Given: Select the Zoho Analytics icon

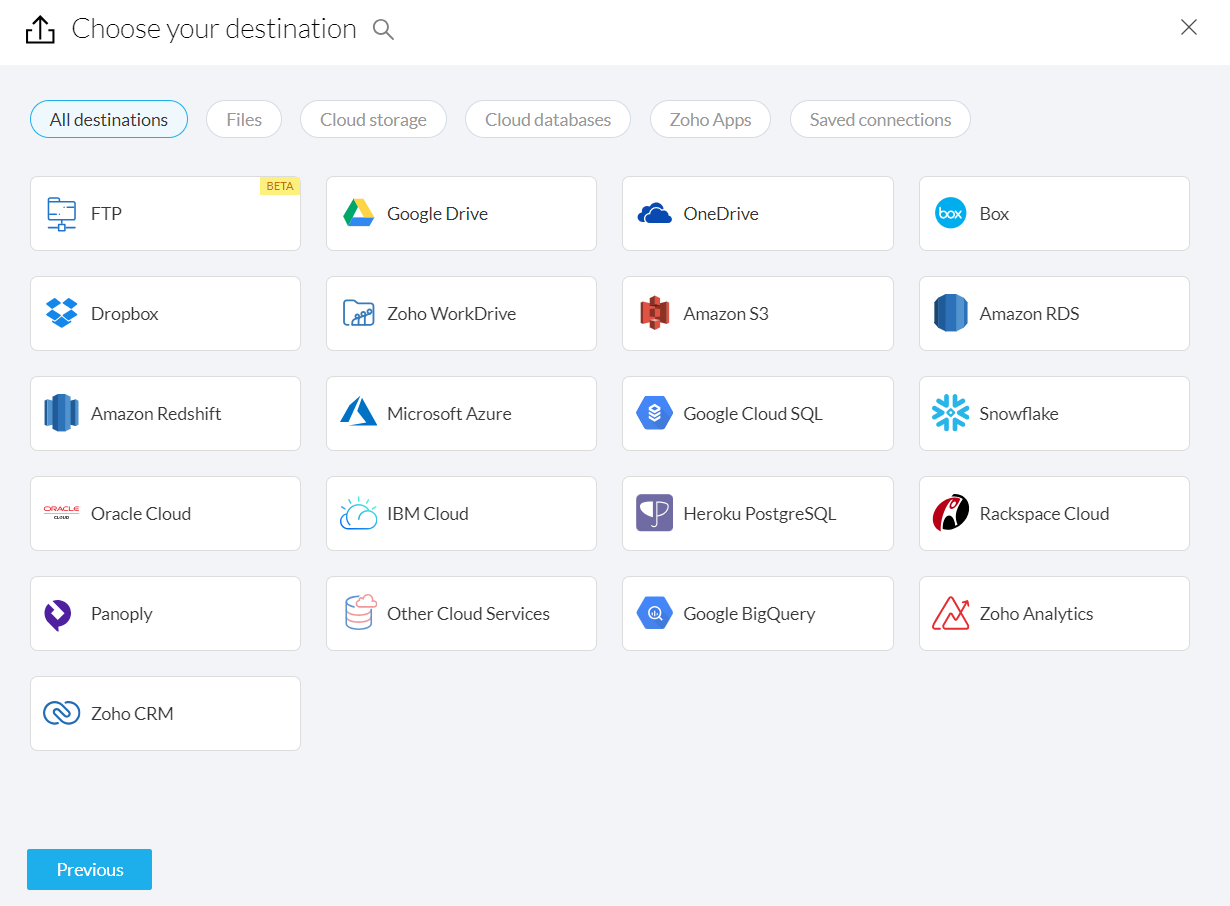Looking at the screenshot, I should pyautogui.click(x=950, y=614).
